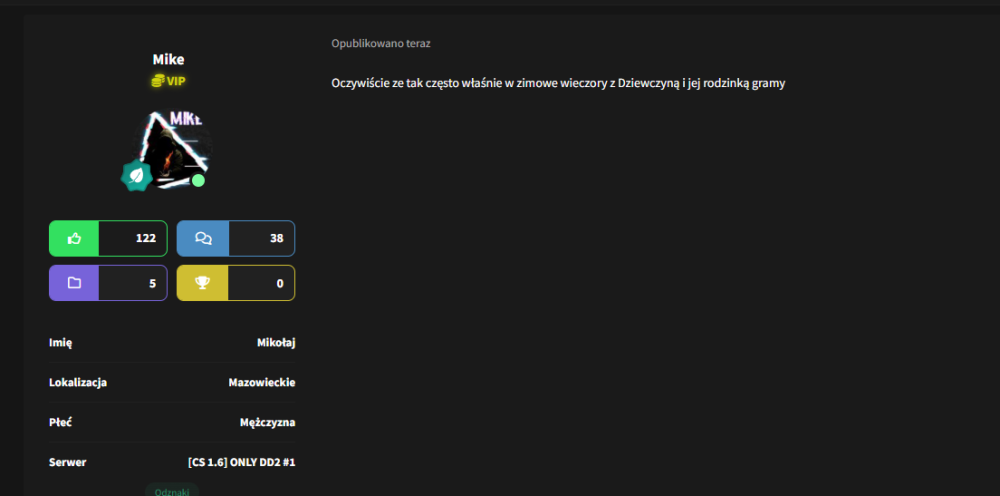The image size is (1000, 496).
Task: Click the teal leaf rank badge
Action: pos(136,177)
